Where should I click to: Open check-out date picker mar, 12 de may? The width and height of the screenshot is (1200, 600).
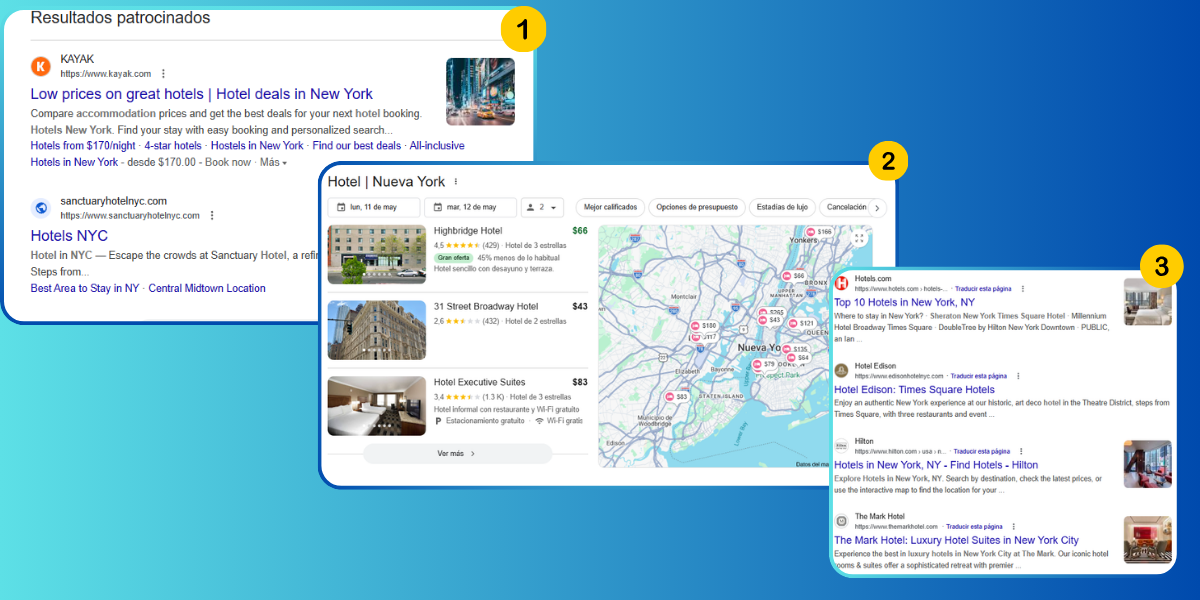[x=470, y=208]
